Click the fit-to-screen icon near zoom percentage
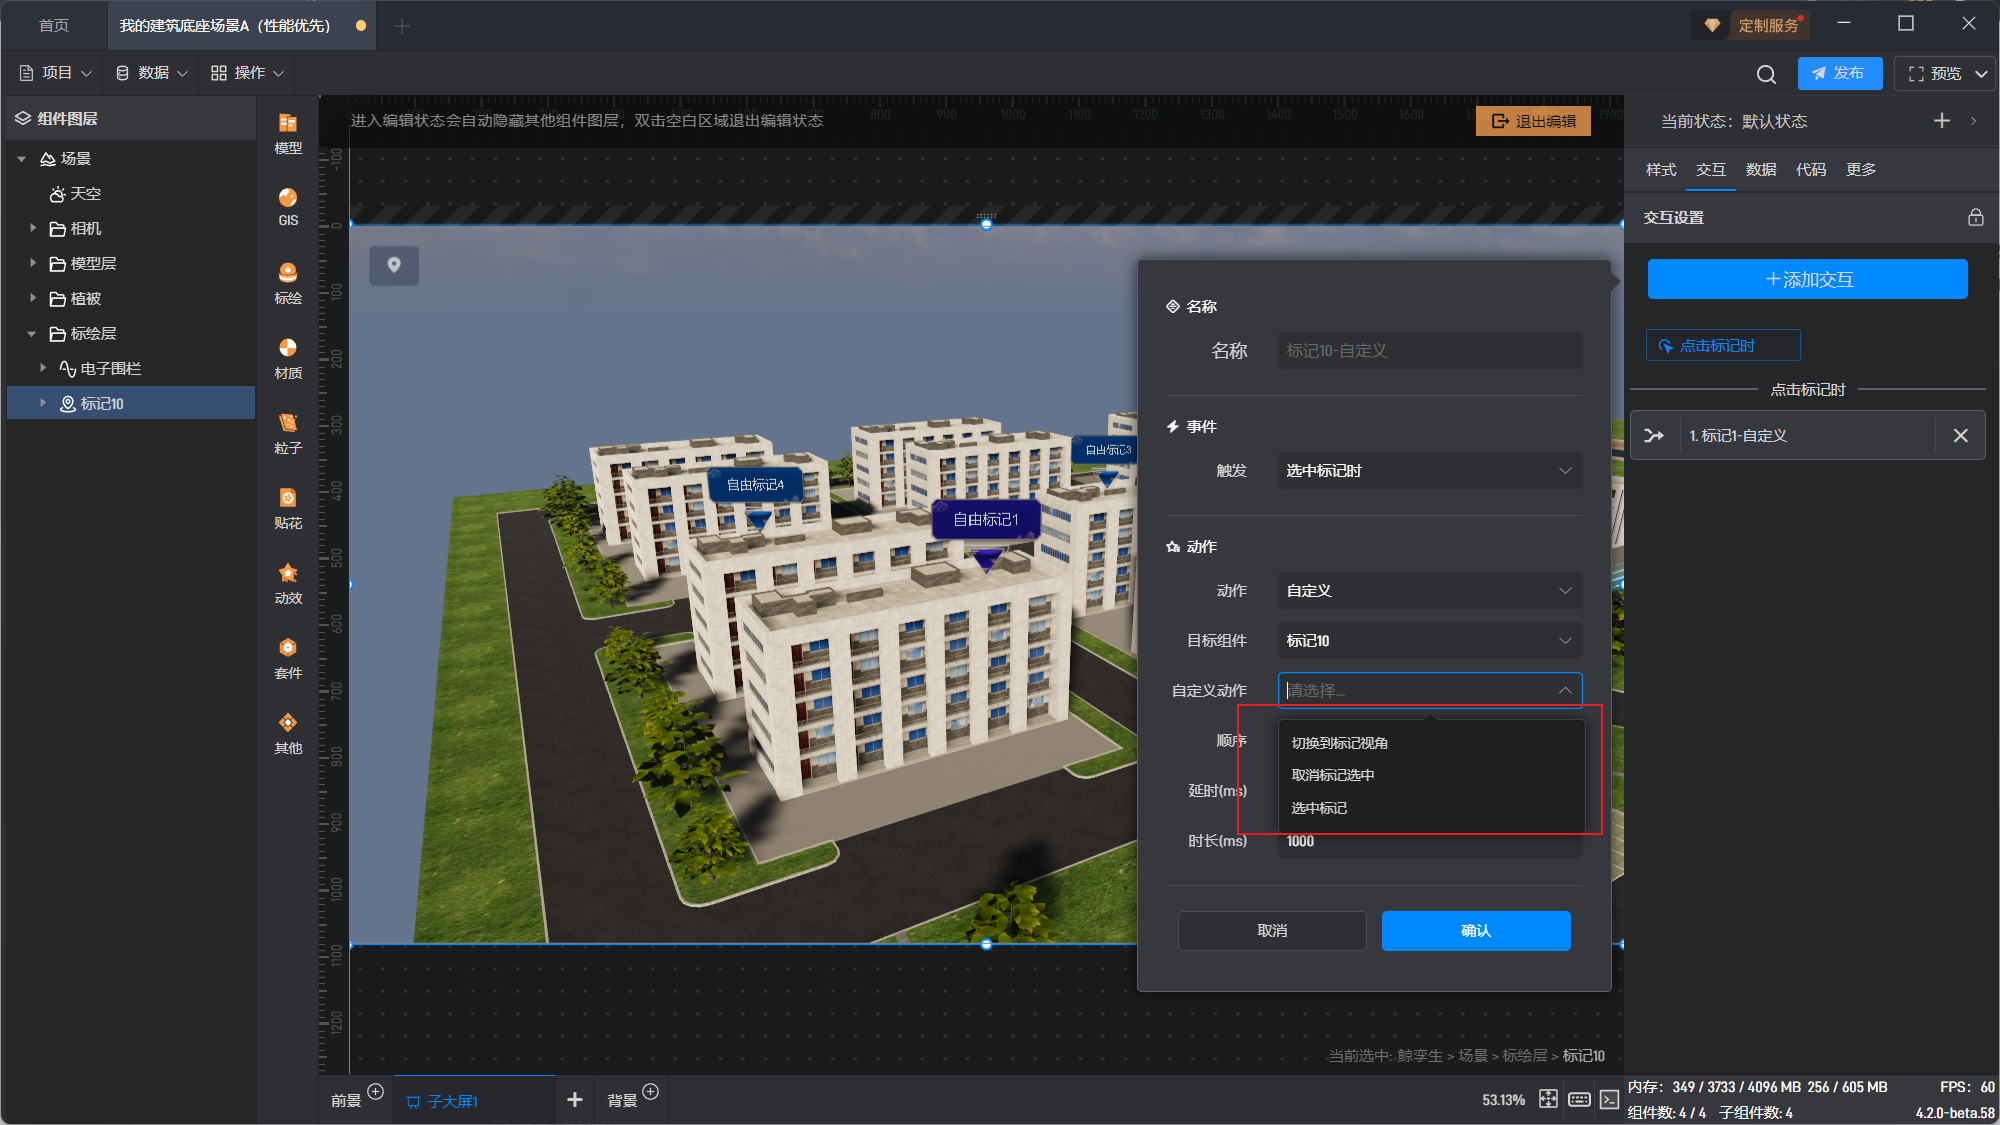This screenshot has width=2000, height=1125. (1548, 1099)
